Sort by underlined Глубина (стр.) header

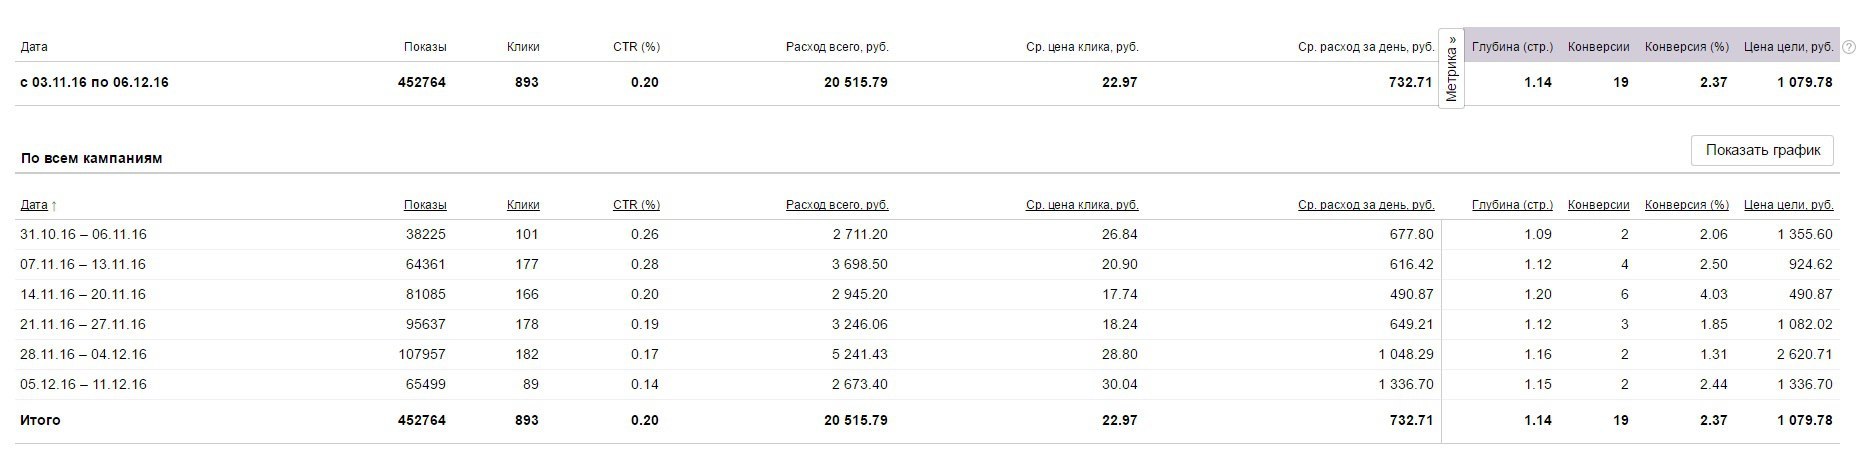point(1512,205)
